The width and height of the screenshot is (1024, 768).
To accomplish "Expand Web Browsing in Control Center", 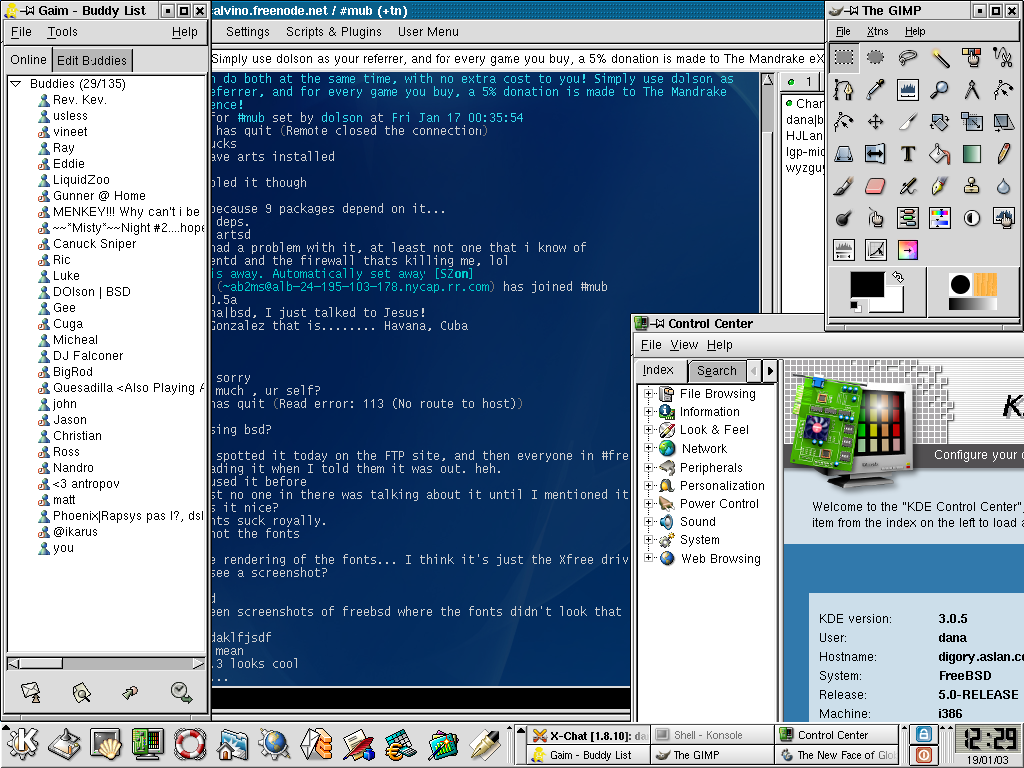I will point(648,558).
